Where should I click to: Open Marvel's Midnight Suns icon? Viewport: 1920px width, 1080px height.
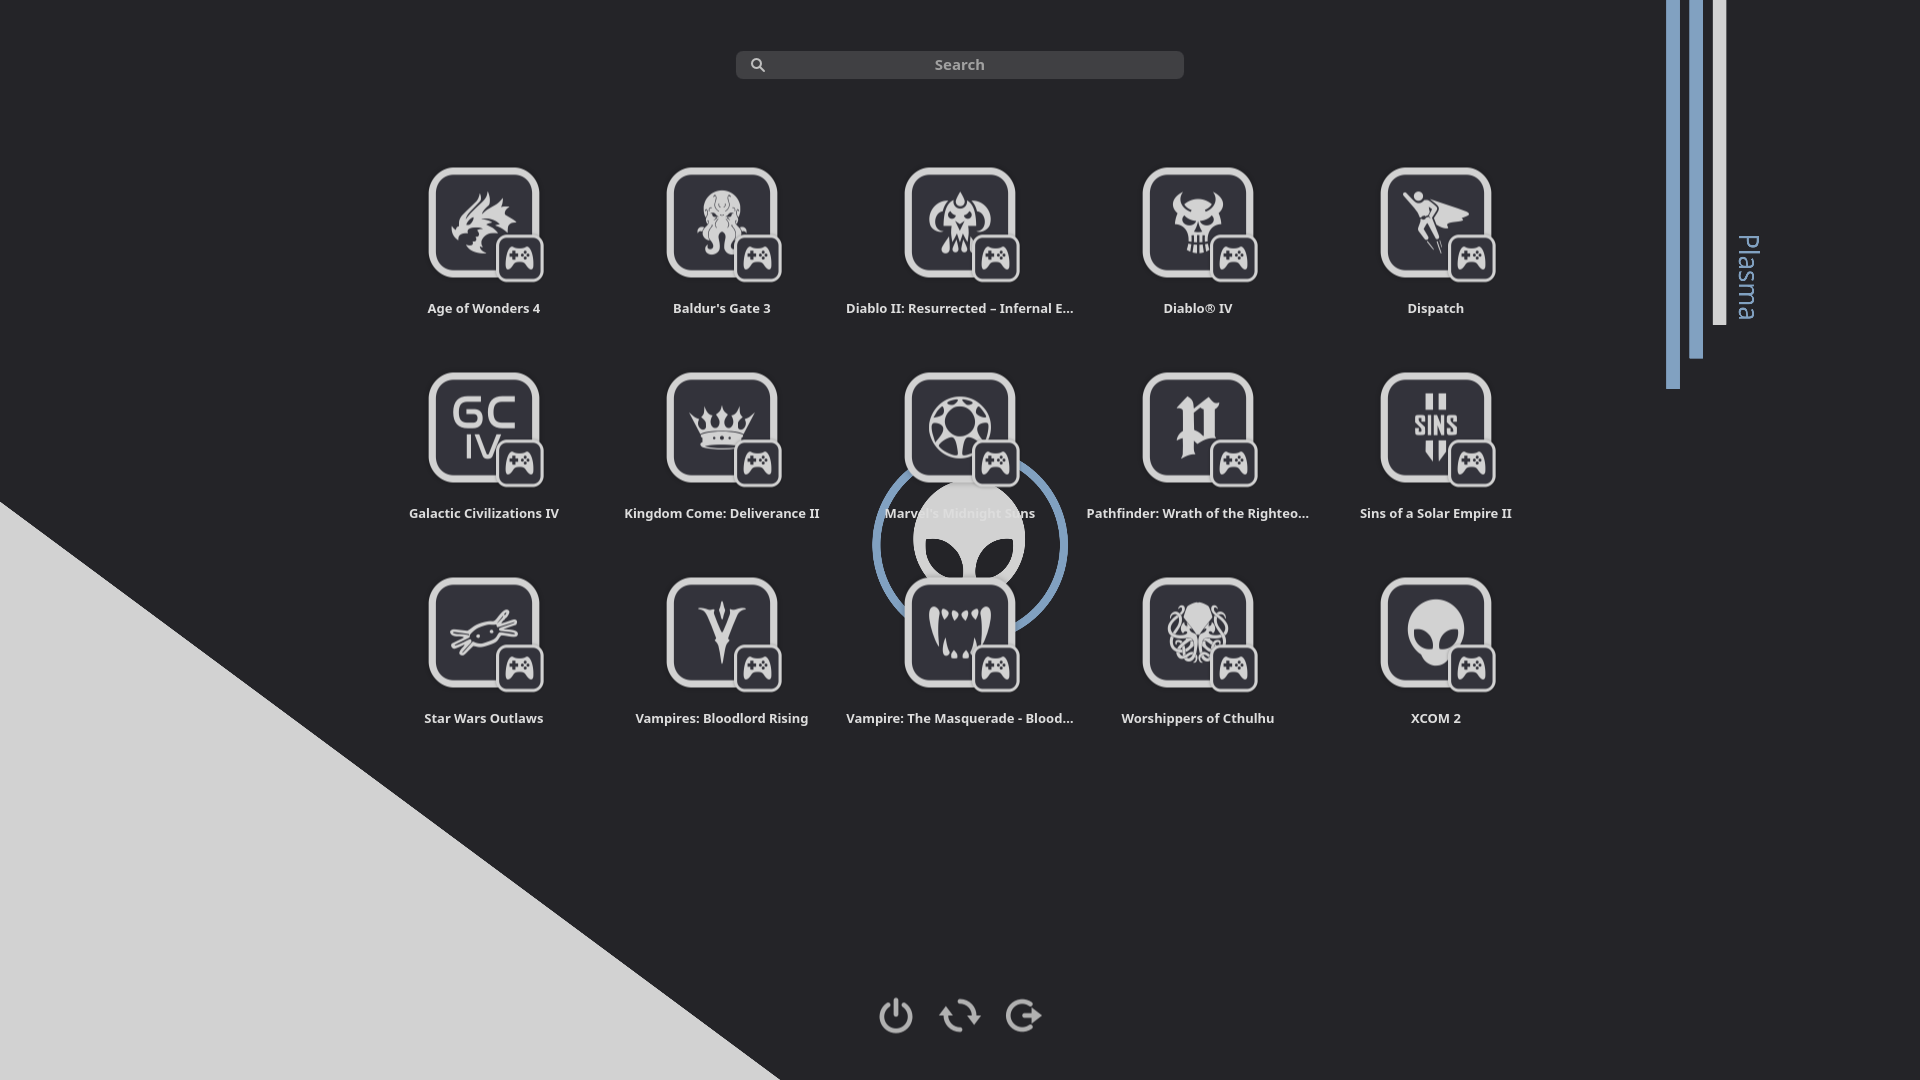(959, 425)
